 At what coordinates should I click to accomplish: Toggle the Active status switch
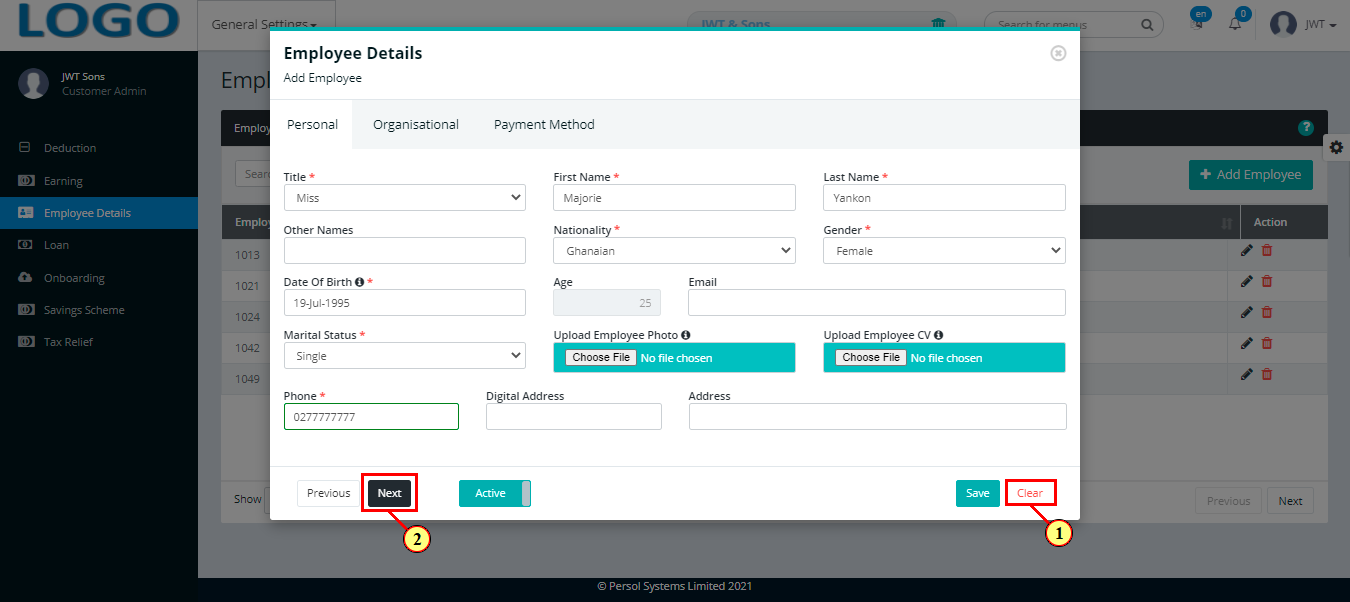tap(495, 493)
